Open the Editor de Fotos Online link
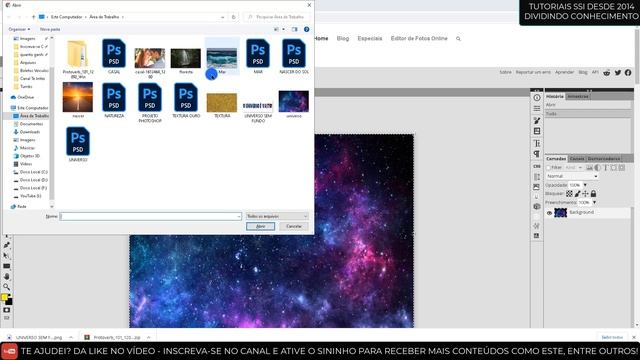Image resolution: width=640 pixels, height=360 pixels. 419,38
